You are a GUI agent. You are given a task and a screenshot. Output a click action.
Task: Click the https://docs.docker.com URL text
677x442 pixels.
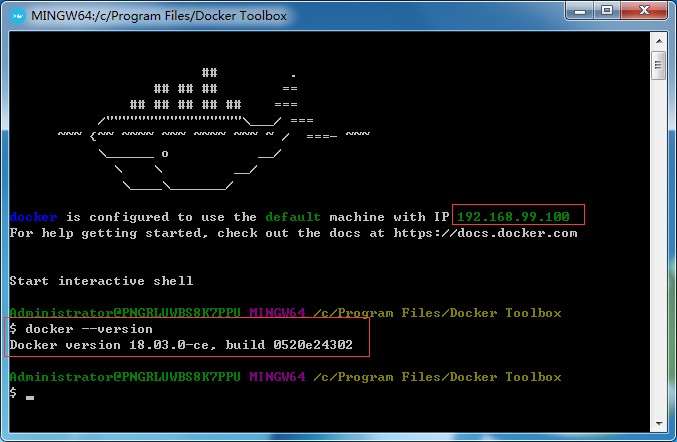pyautogui.click(x=485, y=233)
